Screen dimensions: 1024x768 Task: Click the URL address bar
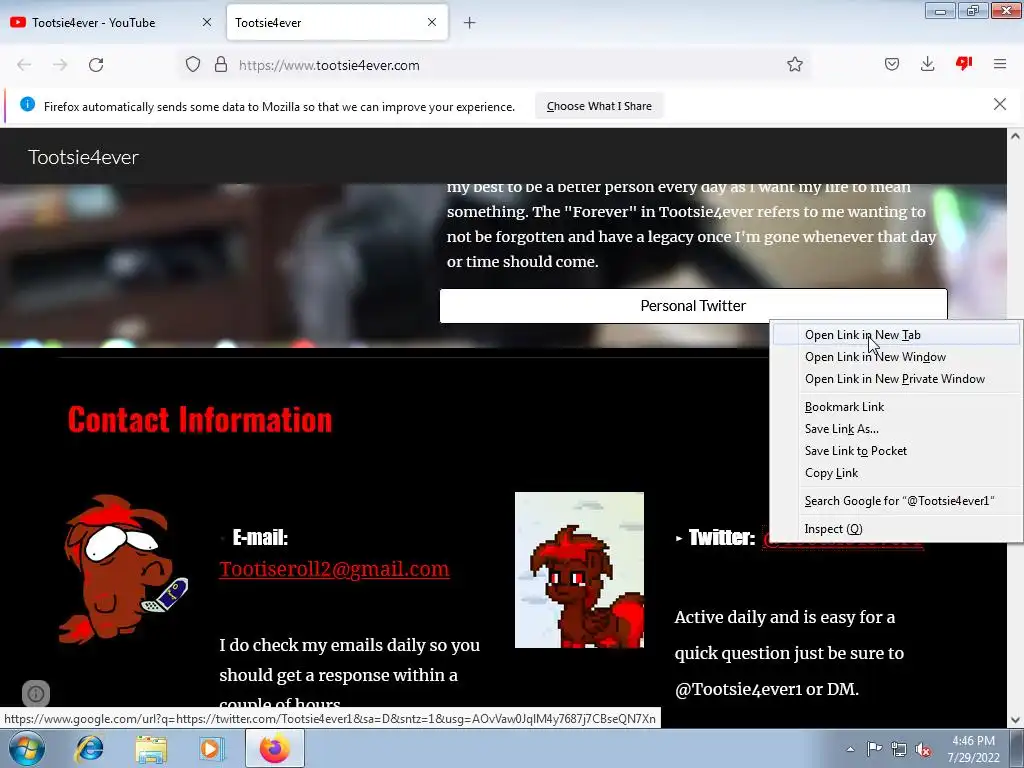click(496, 65)
